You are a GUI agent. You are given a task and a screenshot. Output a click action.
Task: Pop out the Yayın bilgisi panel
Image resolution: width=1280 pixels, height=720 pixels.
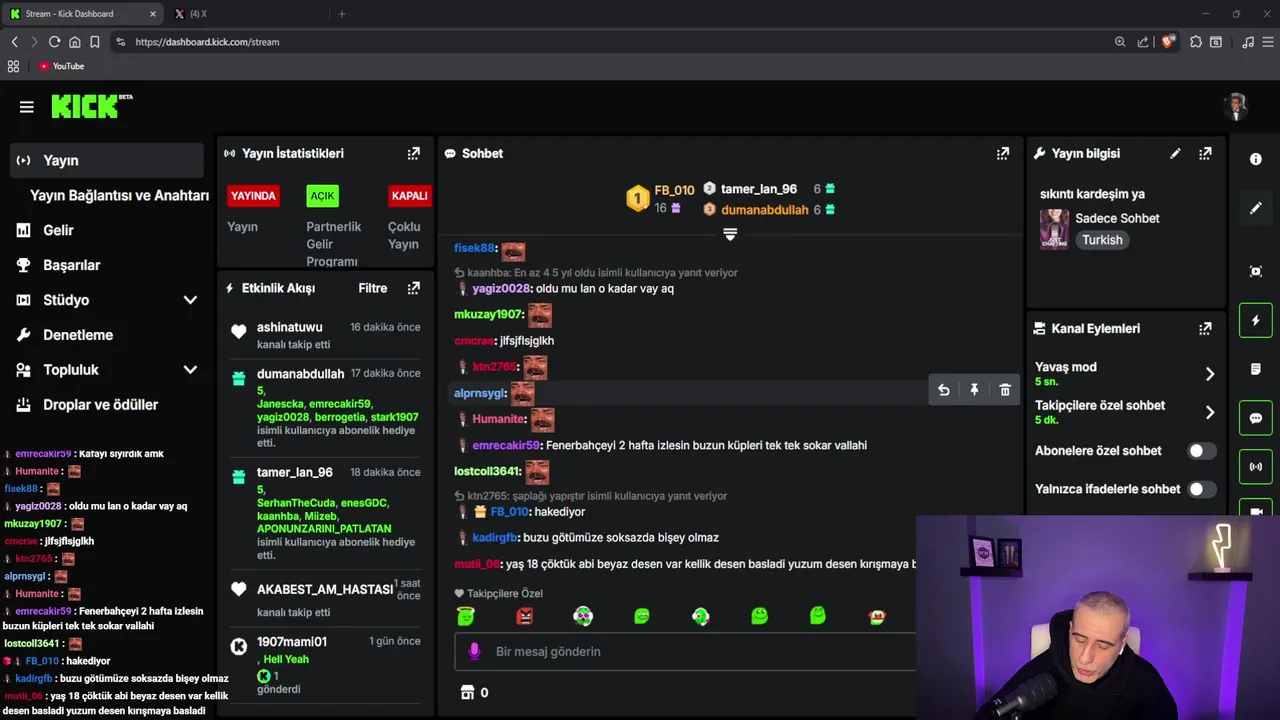1205,154
